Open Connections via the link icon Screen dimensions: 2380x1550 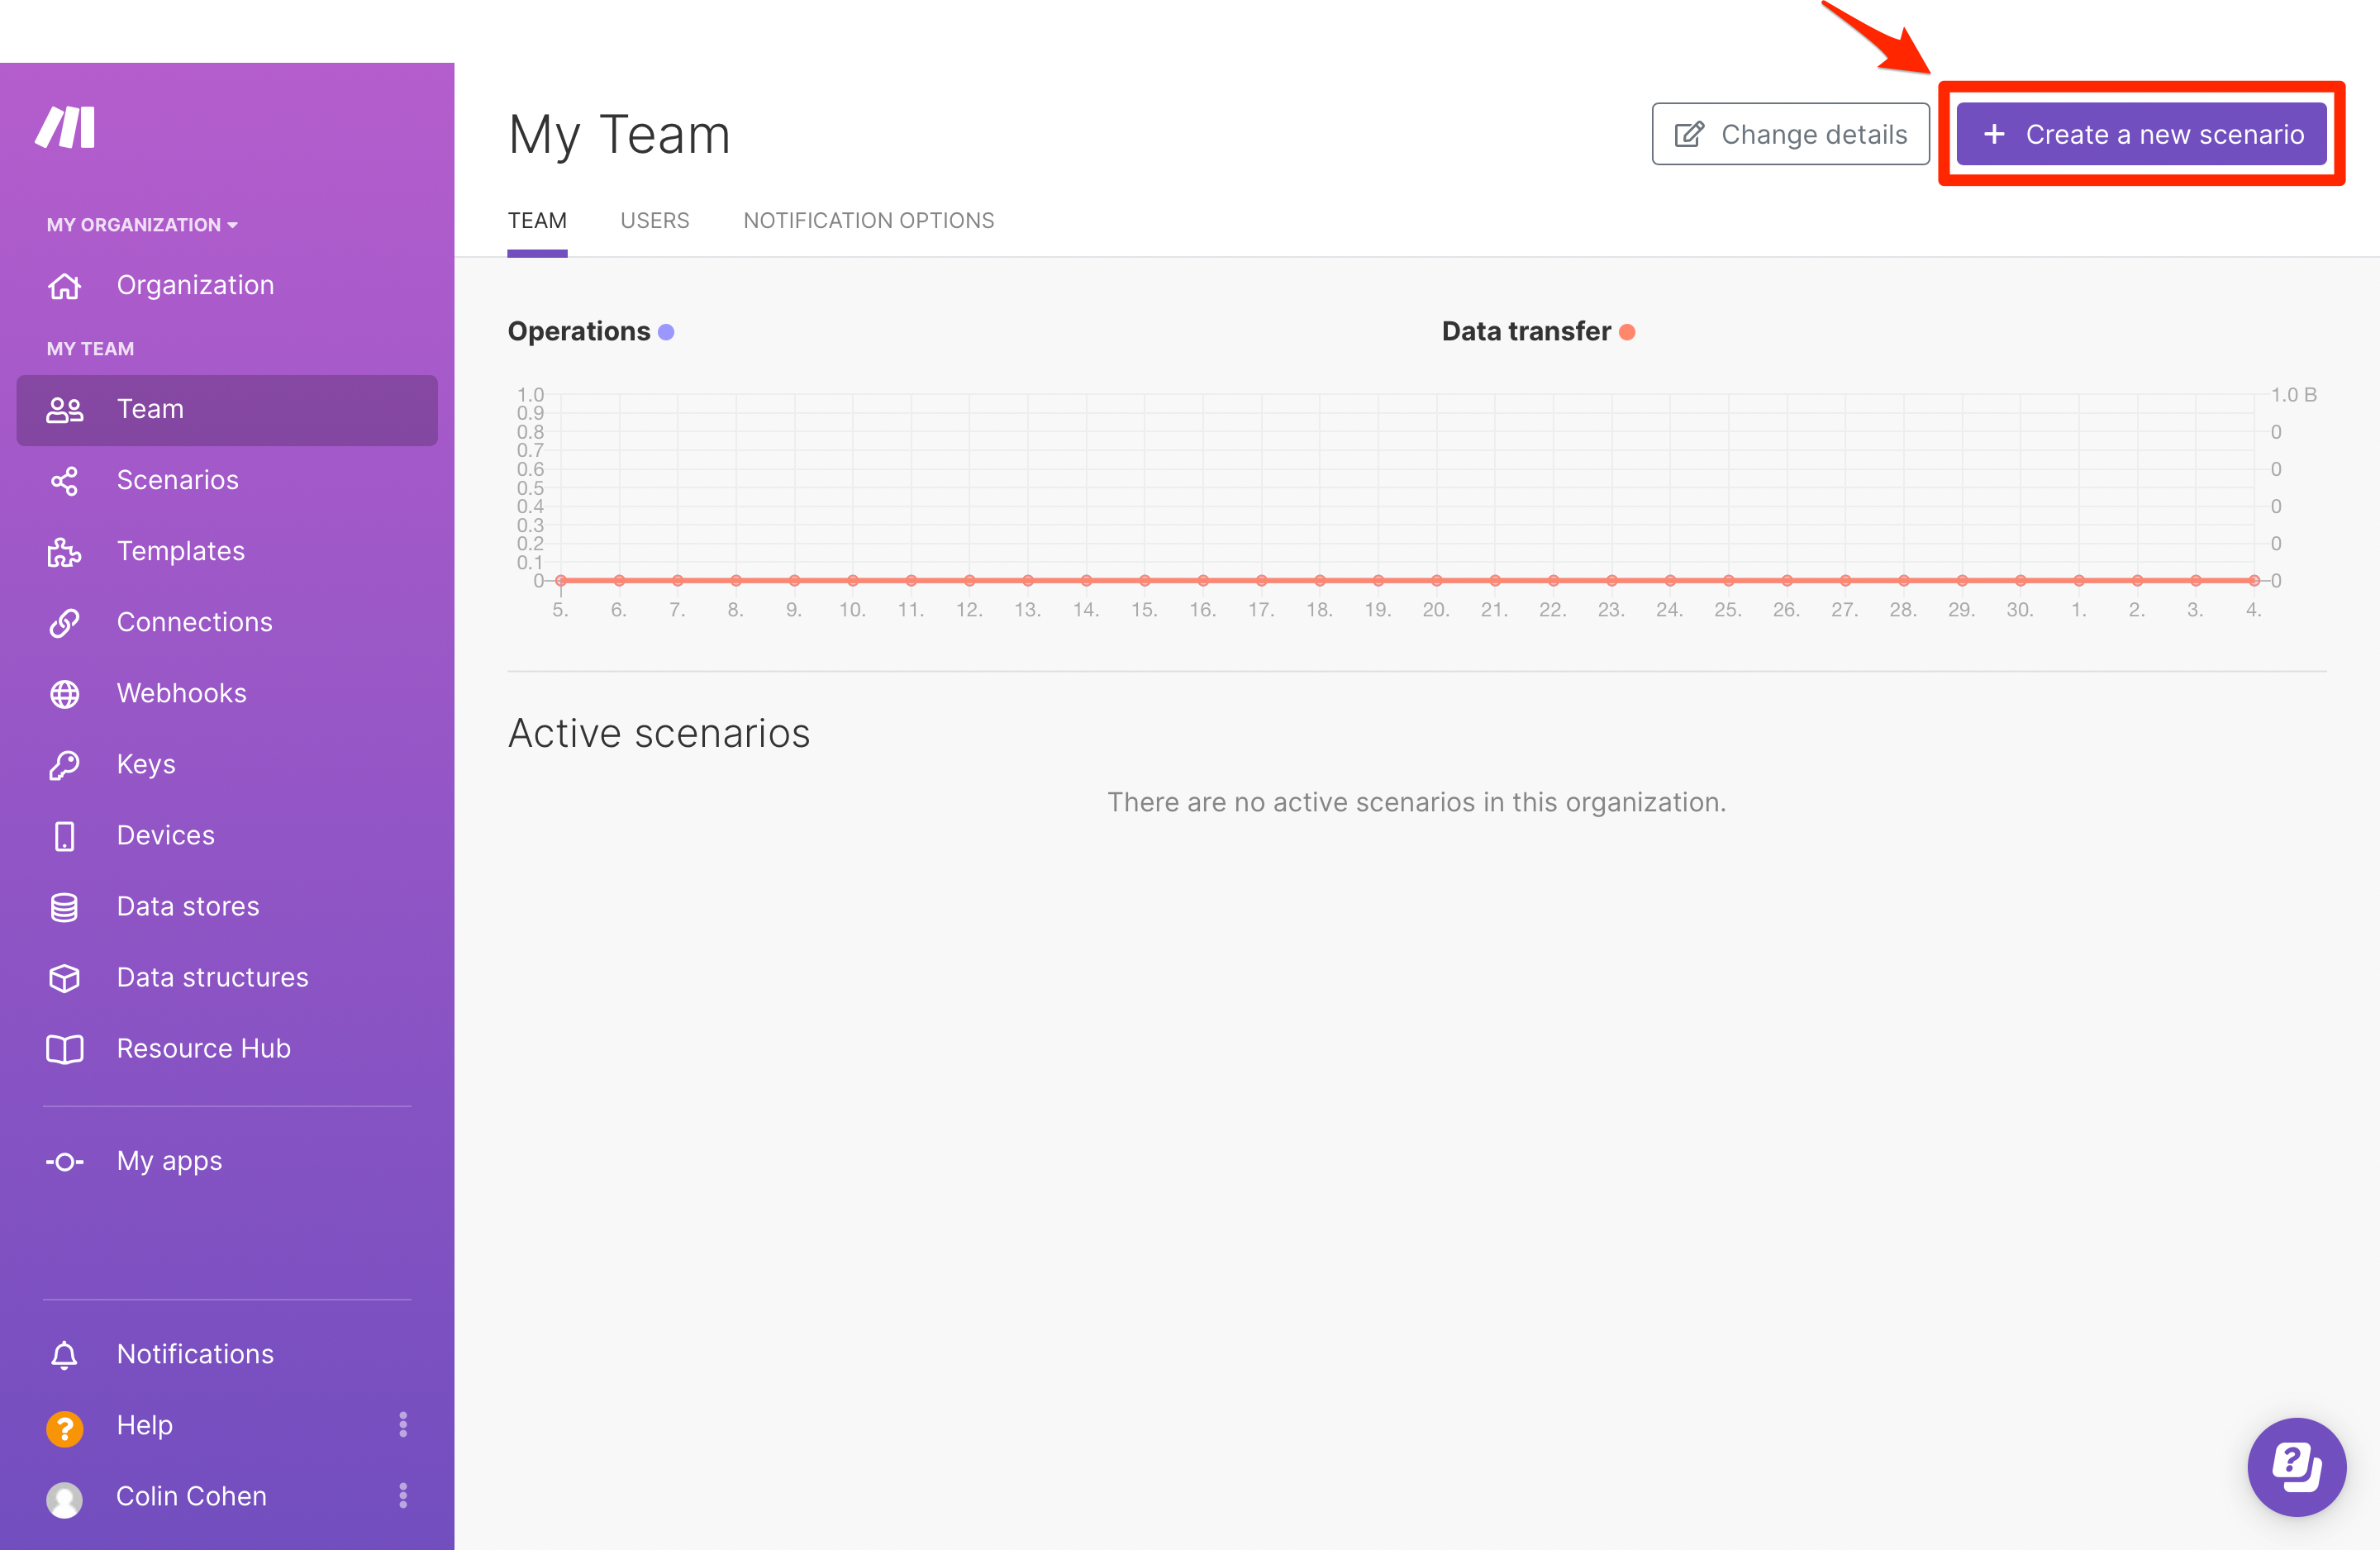65,623
